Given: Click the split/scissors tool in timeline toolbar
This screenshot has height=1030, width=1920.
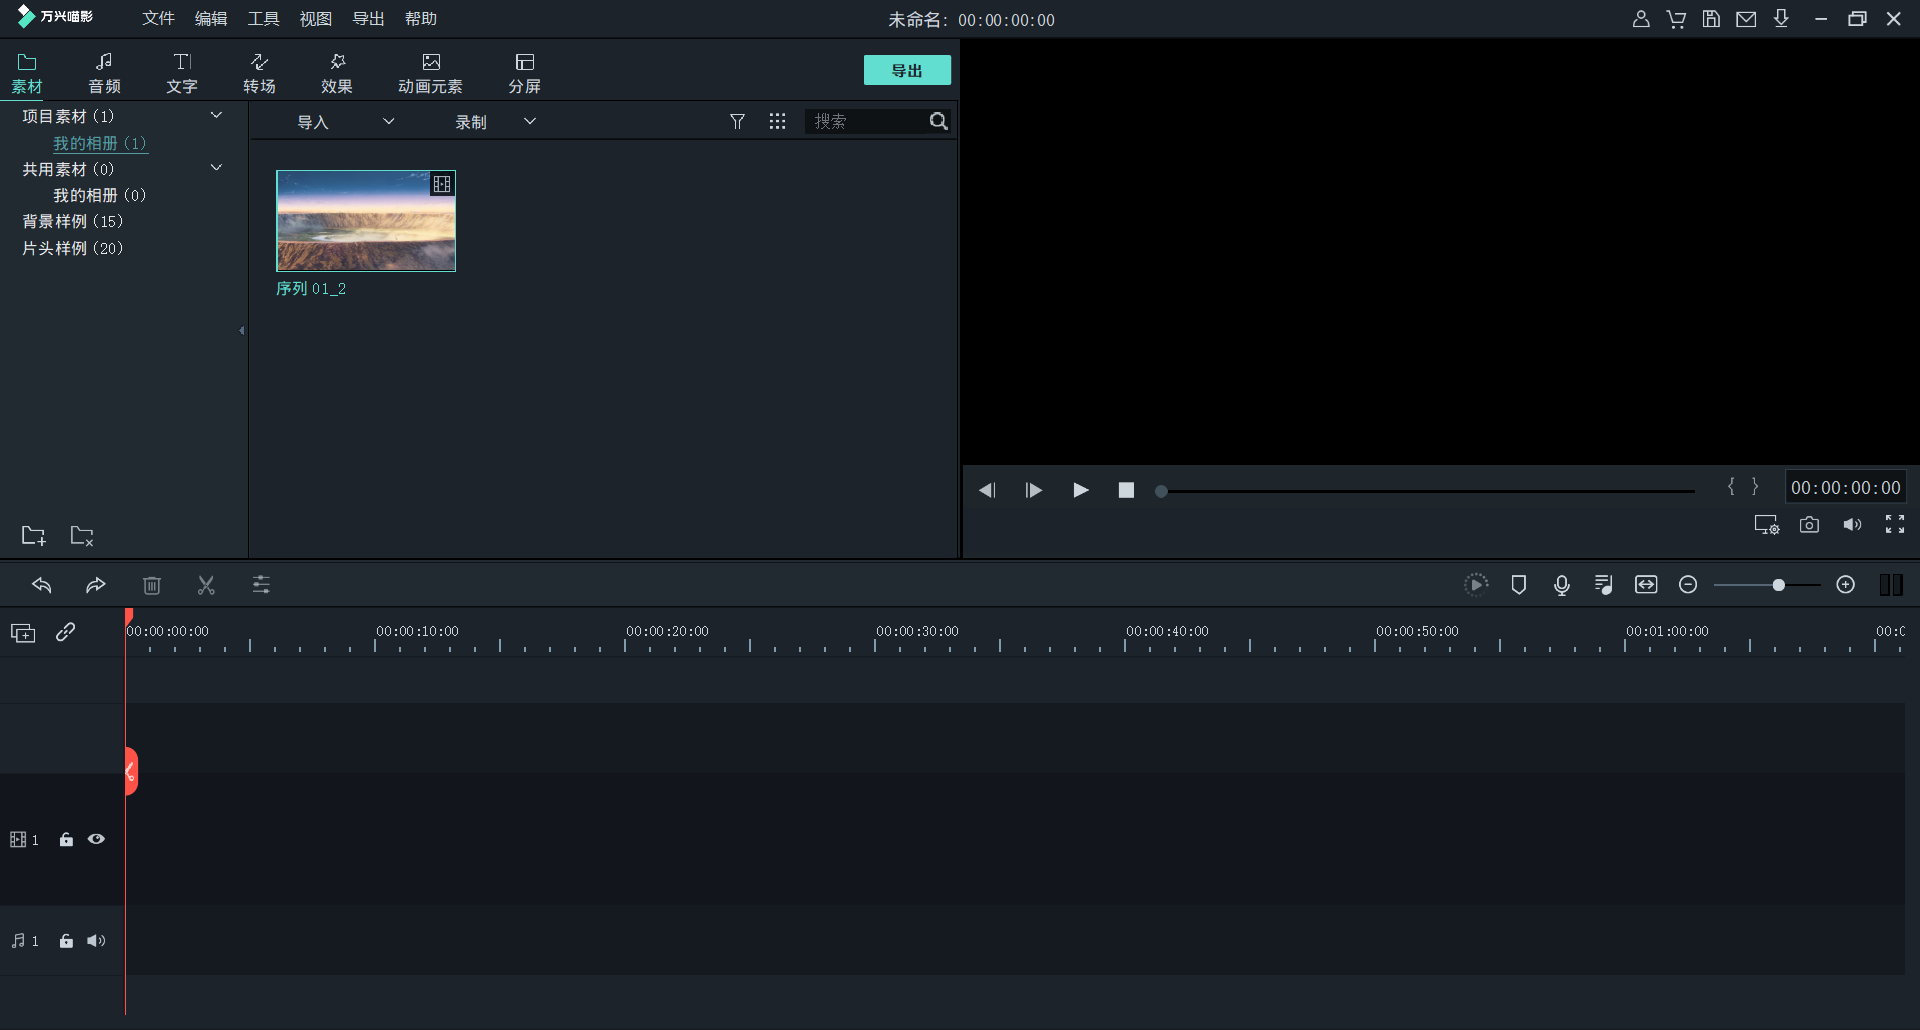Looking at the screenshot, I should pyautogui.click(x=206, y=585).
